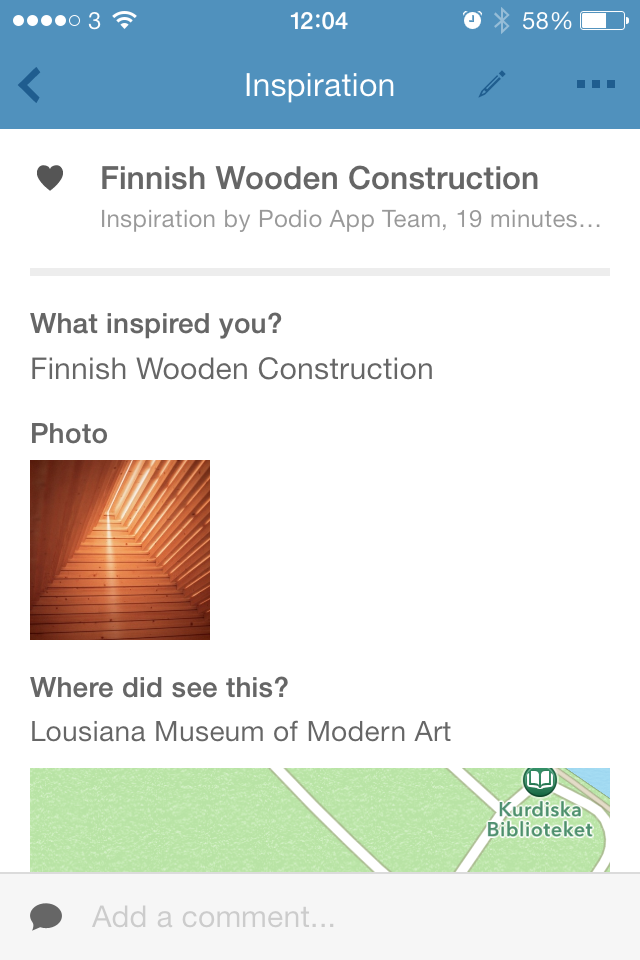Tap the 12:04 clock in status bar
The image size is (640, 960).
[x=319, y=21]
